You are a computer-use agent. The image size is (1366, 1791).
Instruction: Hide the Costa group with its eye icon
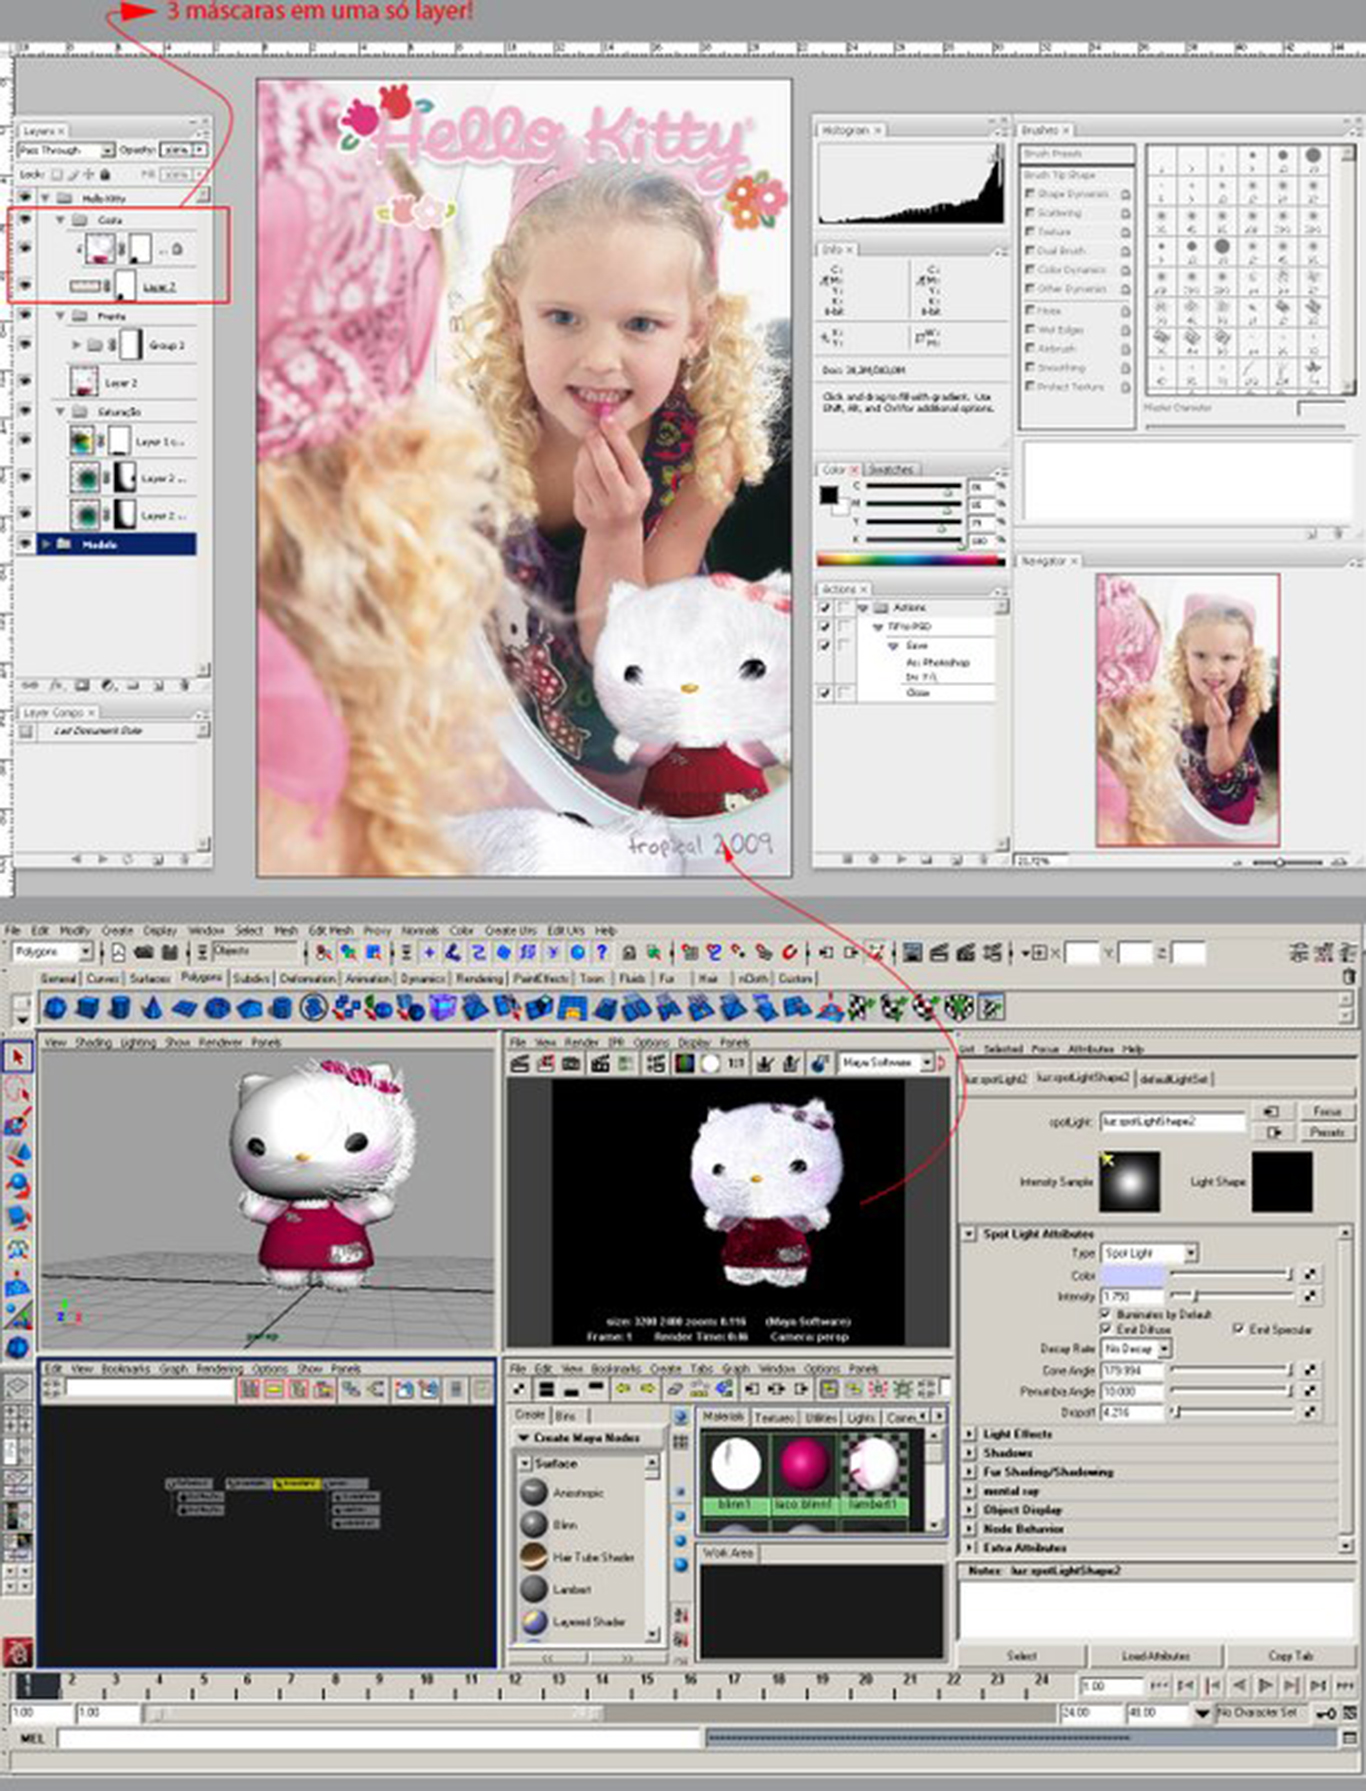click(25, 219)
